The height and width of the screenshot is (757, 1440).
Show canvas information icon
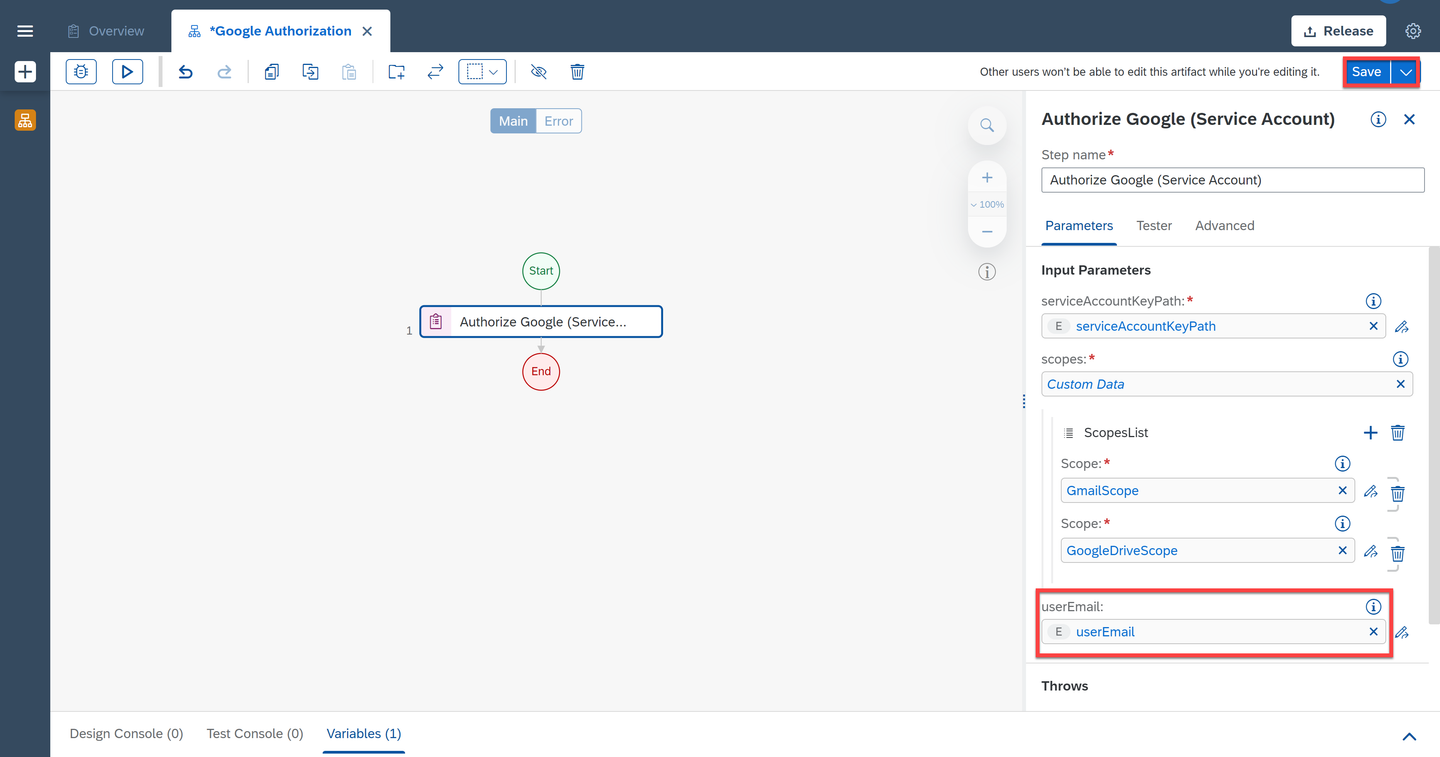[x=987, y=272]
